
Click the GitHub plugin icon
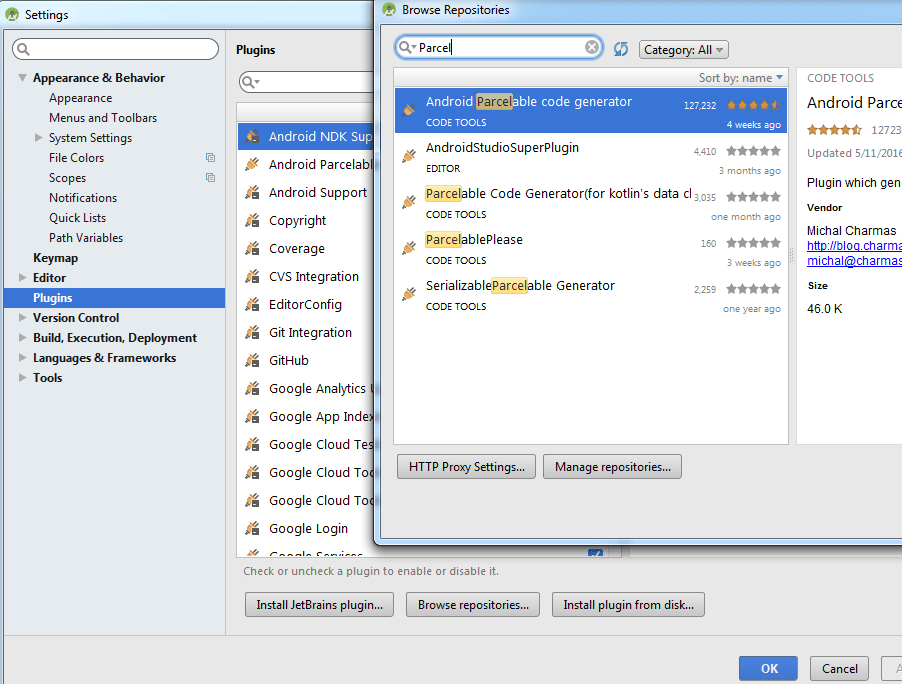pos(252,361)
